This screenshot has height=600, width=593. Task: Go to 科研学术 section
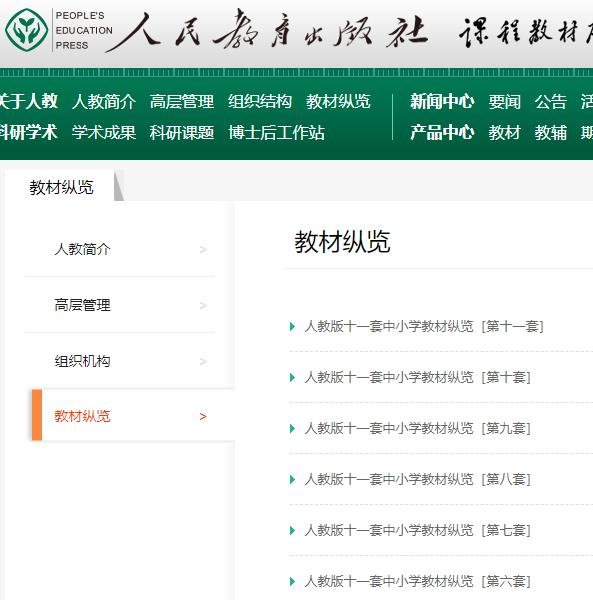[28, 132]
